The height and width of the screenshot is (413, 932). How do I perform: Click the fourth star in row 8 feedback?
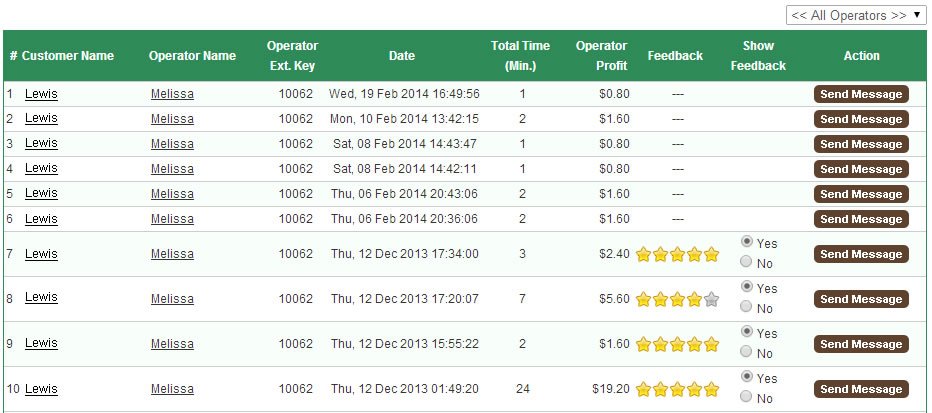point(695,299)
